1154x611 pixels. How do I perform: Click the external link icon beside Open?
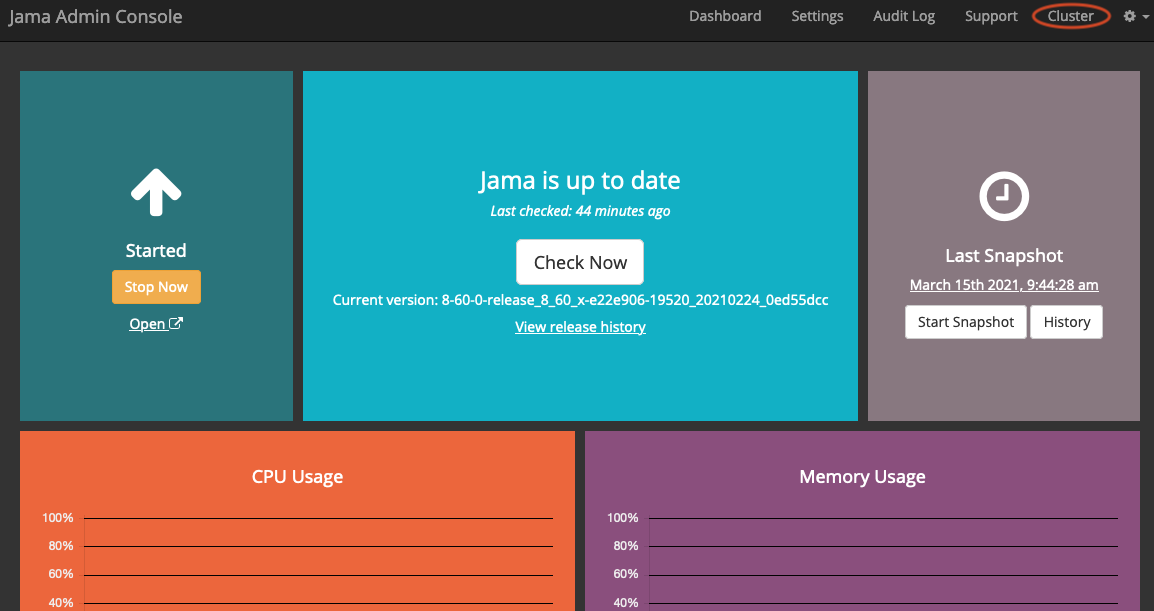(176, 323)
